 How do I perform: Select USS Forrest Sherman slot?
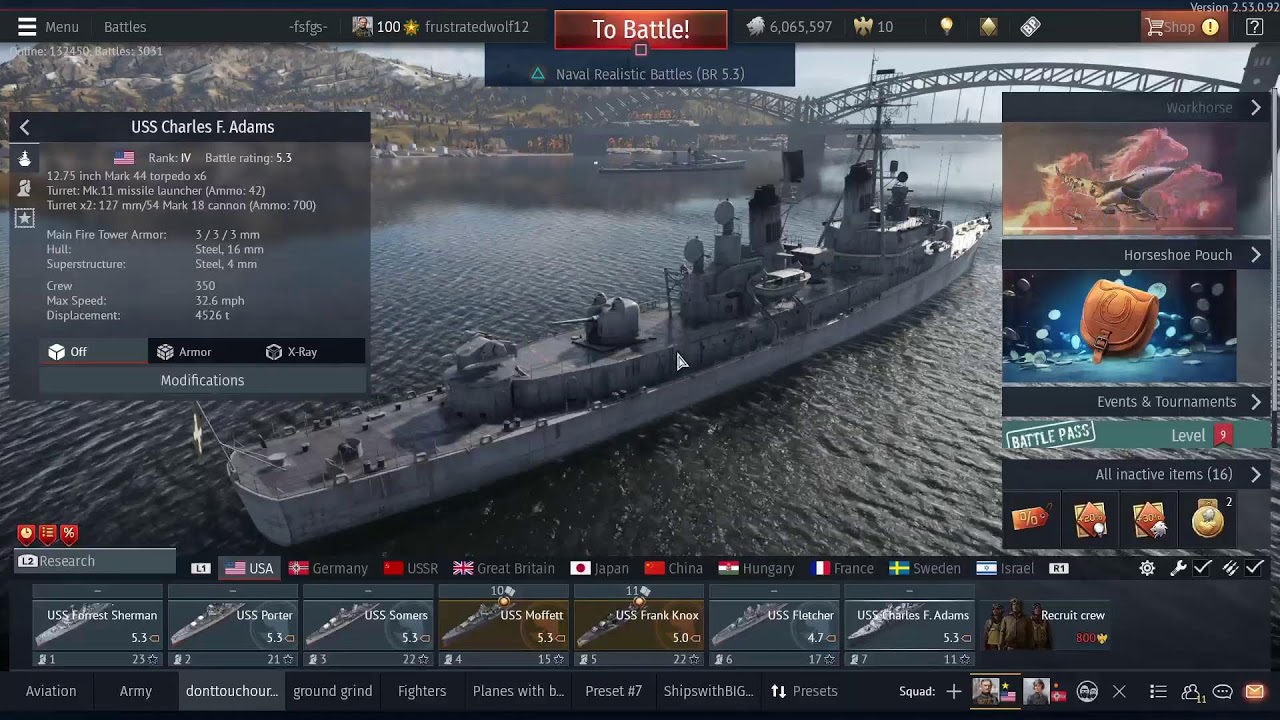(x=98, y=626)
